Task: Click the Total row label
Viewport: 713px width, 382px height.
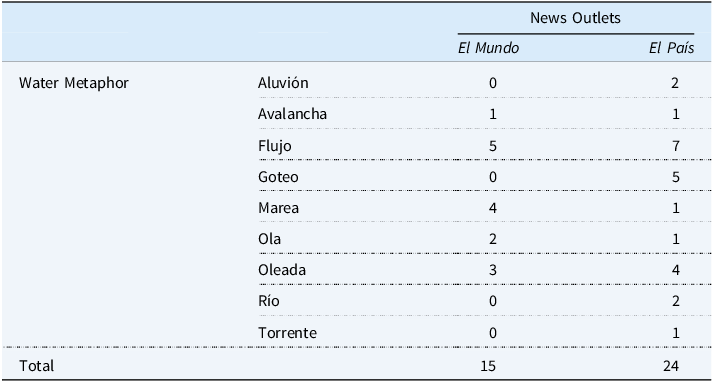Action: coord(36,366)
